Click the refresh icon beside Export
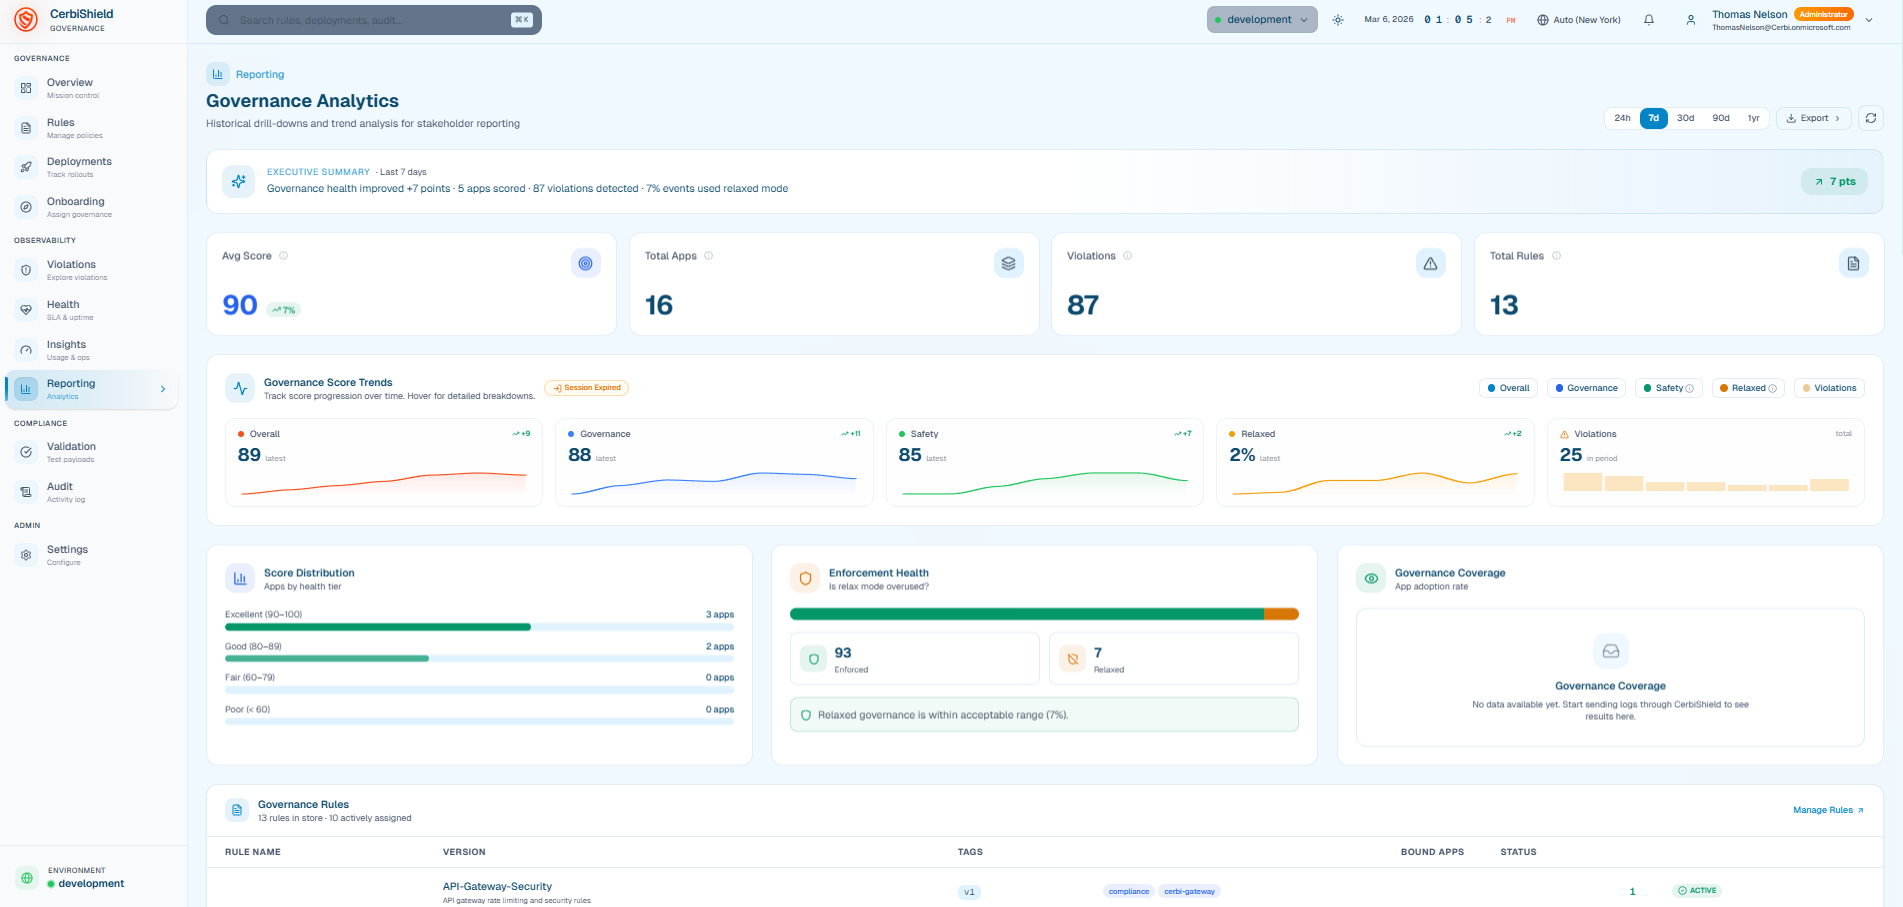This screenshot has width=1903, height=907. [1870, 118]
